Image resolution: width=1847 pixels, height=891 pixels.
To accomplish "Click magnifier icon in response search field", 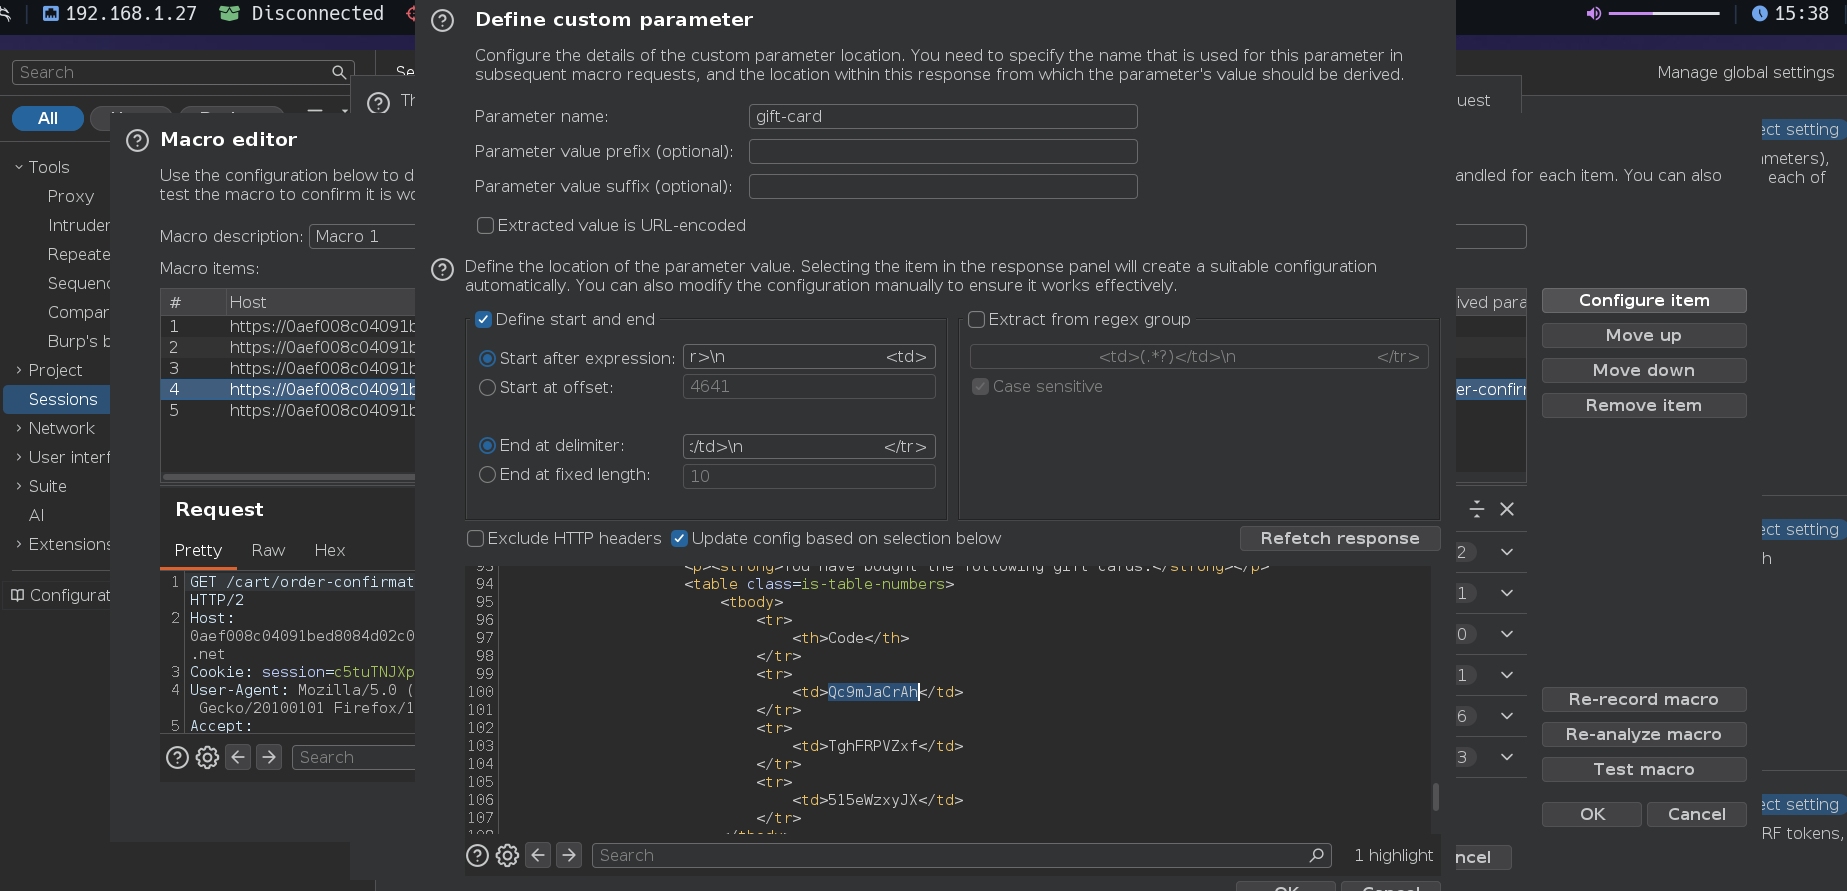I will click(1316, 855).
